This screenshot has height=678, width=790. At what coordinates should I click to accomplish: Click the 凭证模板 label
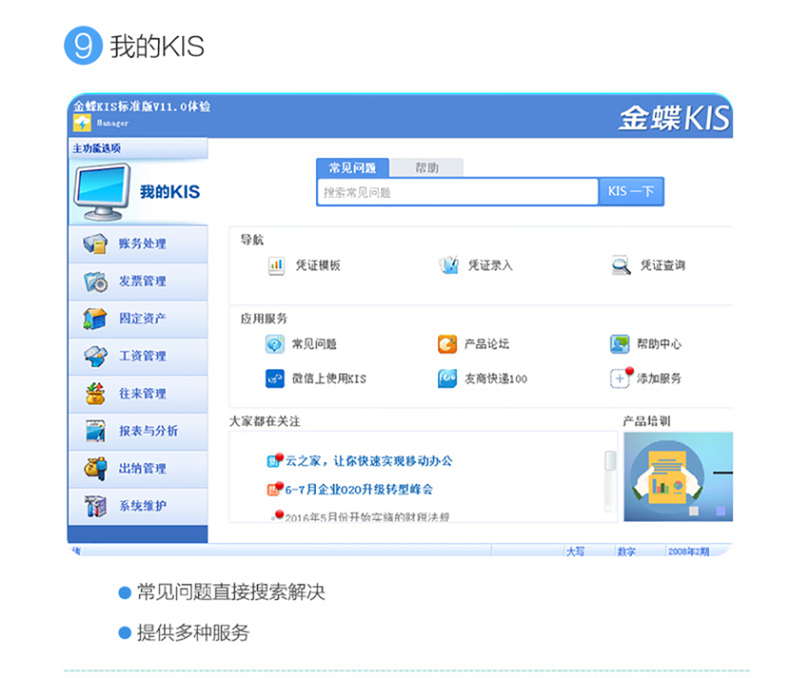[x=318, y=265]
